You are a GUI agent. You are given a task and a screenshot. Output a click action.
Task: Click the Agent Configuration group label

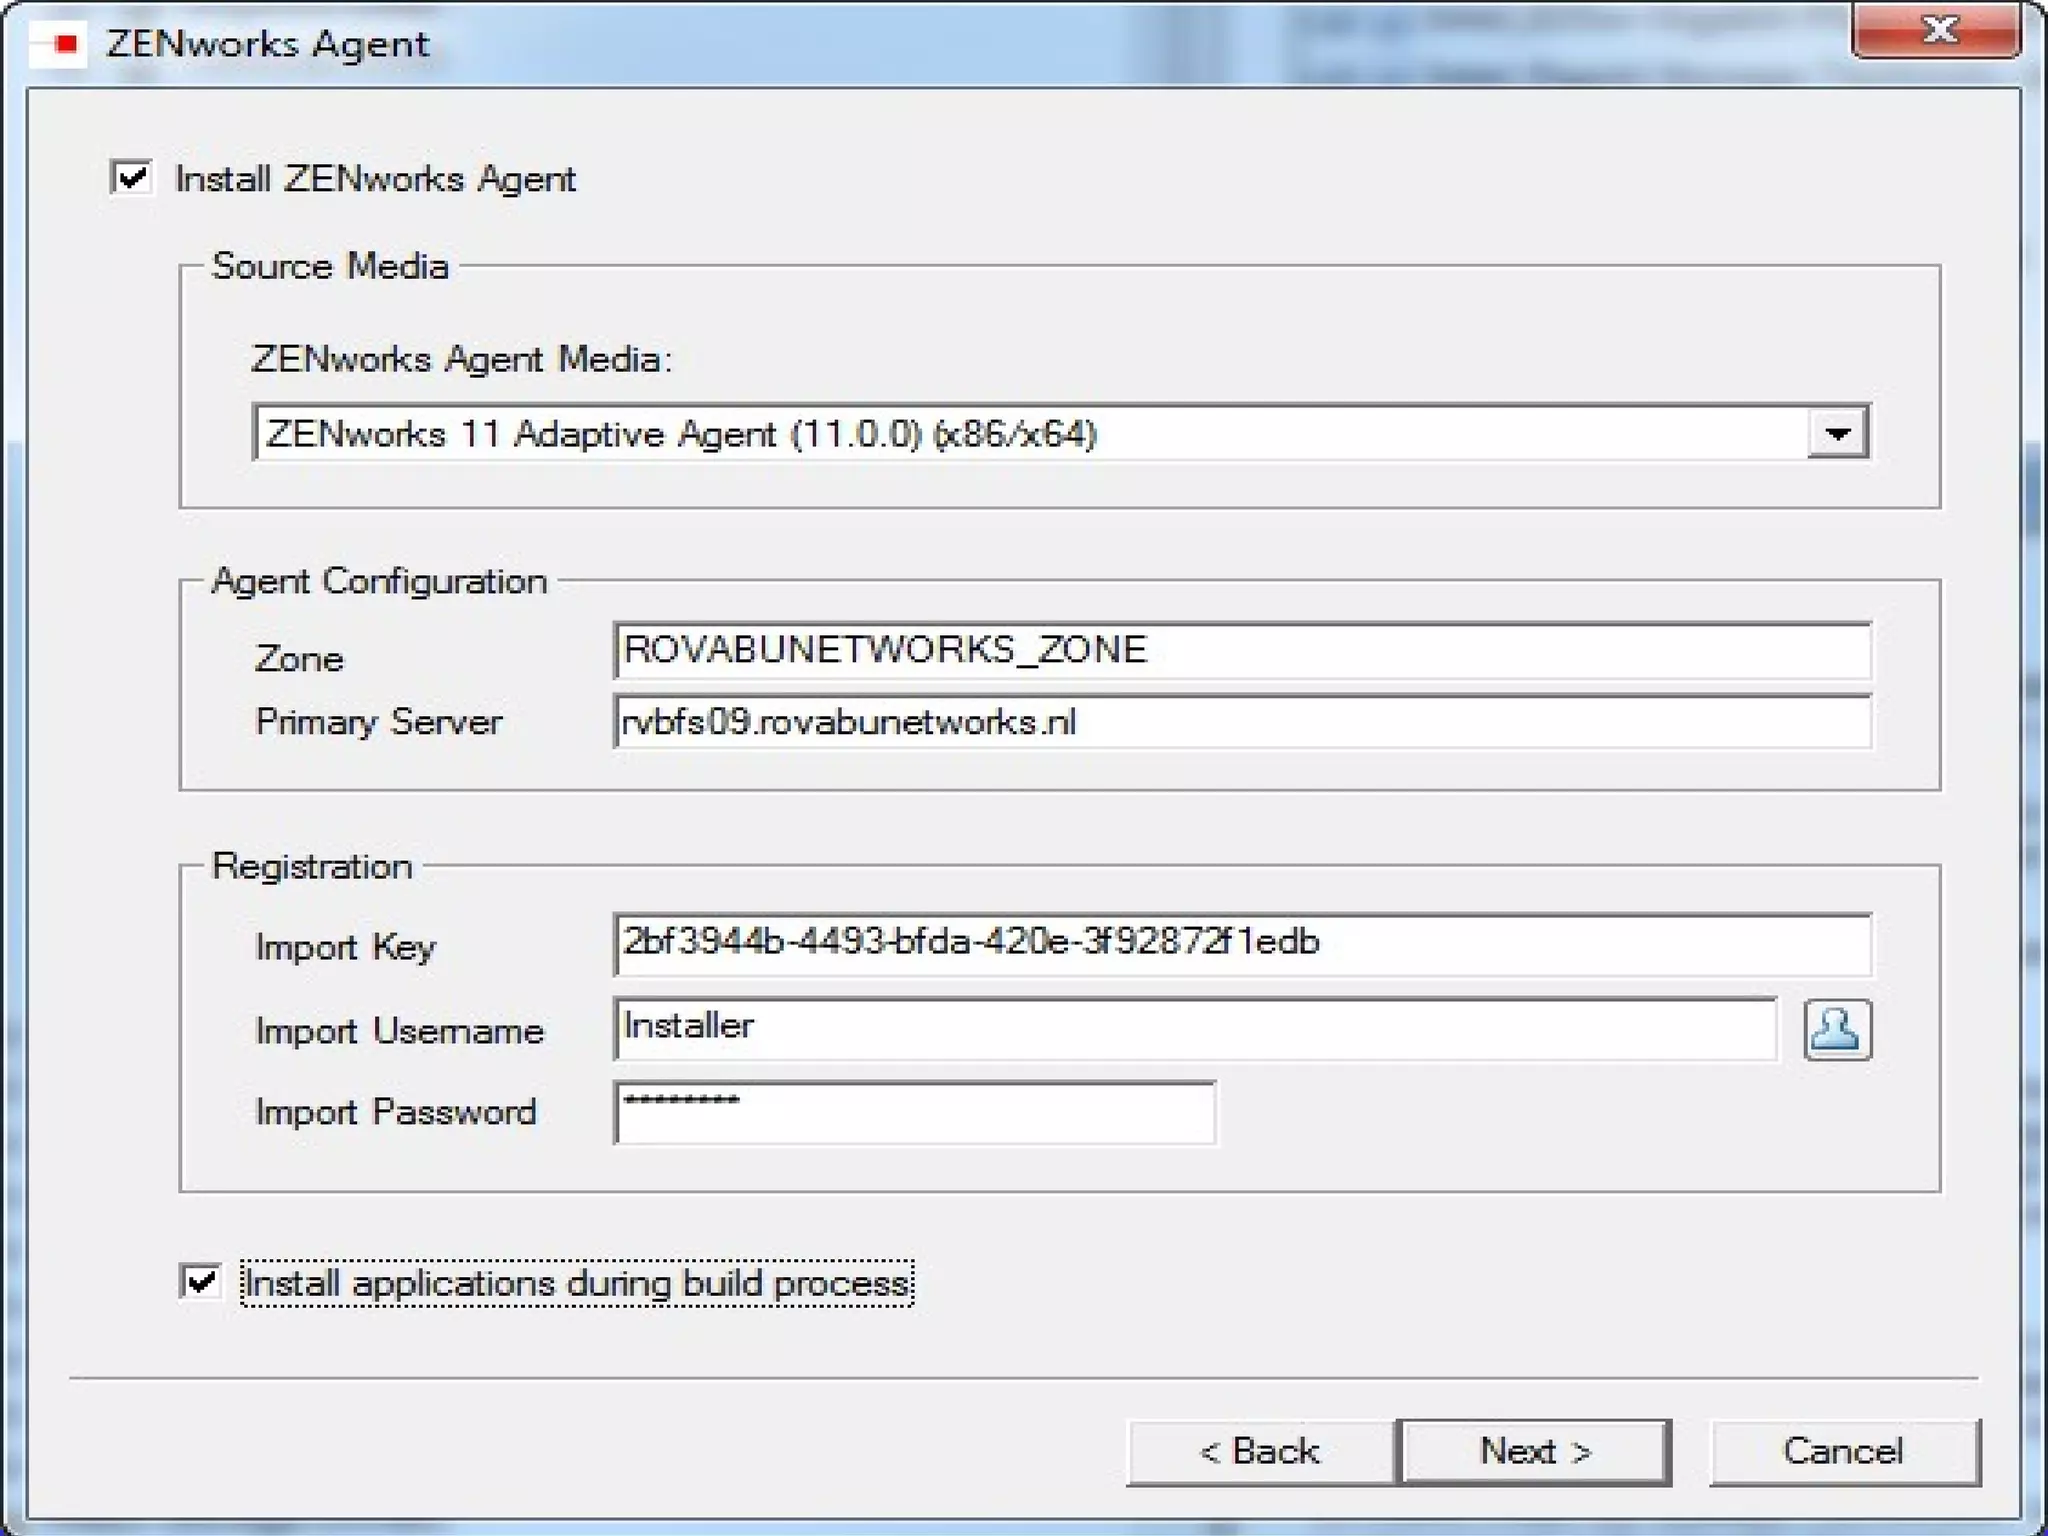click(x=380, y=581)
